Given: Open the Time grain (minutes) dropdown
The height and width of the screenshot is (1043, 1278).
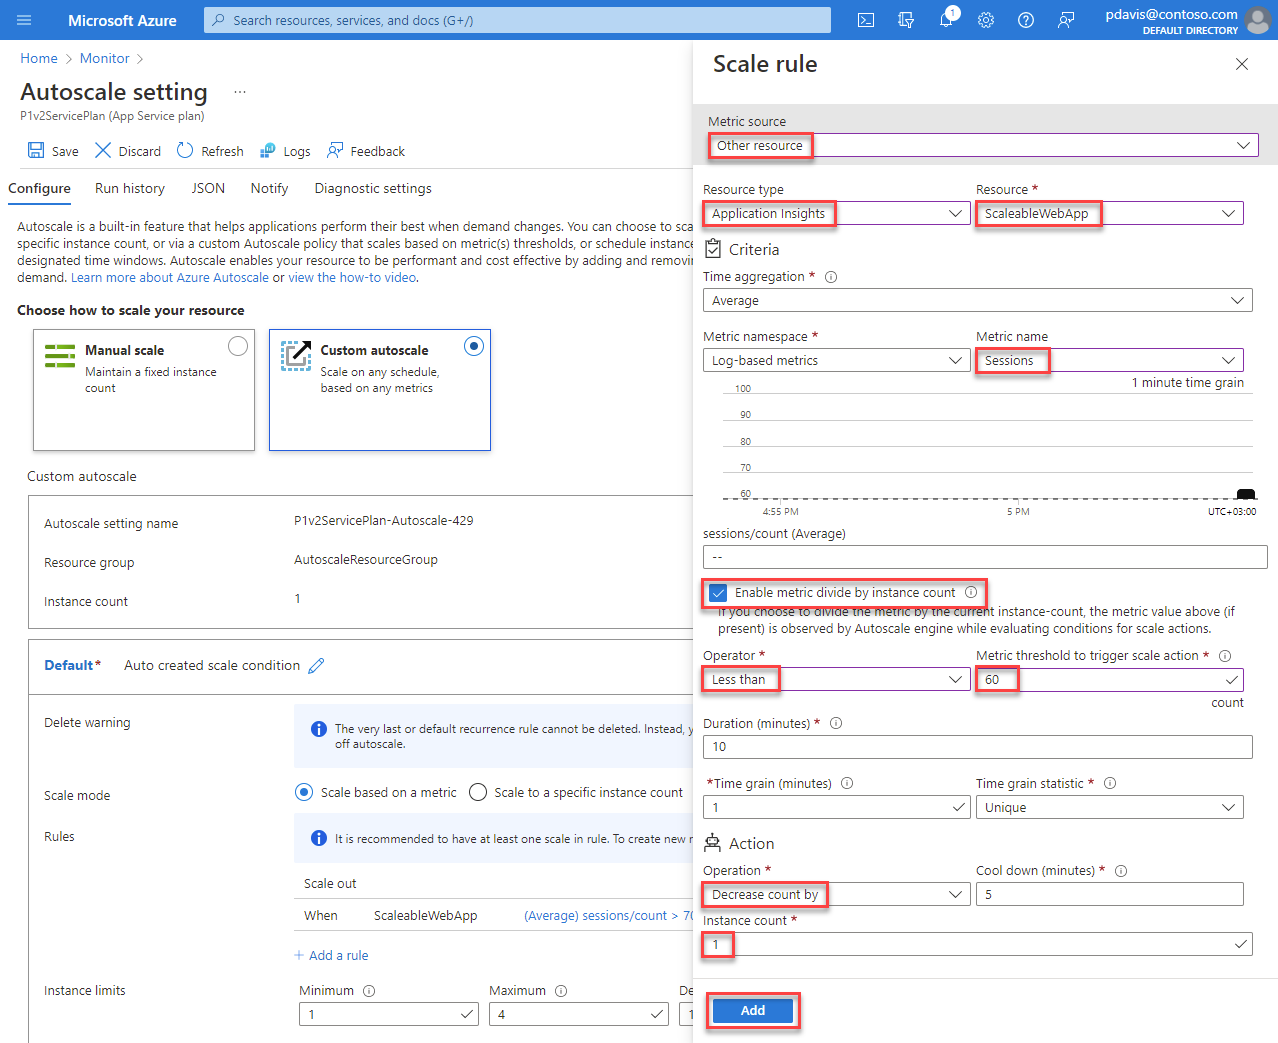Looking at the screenshot, I should click(837, 807).
